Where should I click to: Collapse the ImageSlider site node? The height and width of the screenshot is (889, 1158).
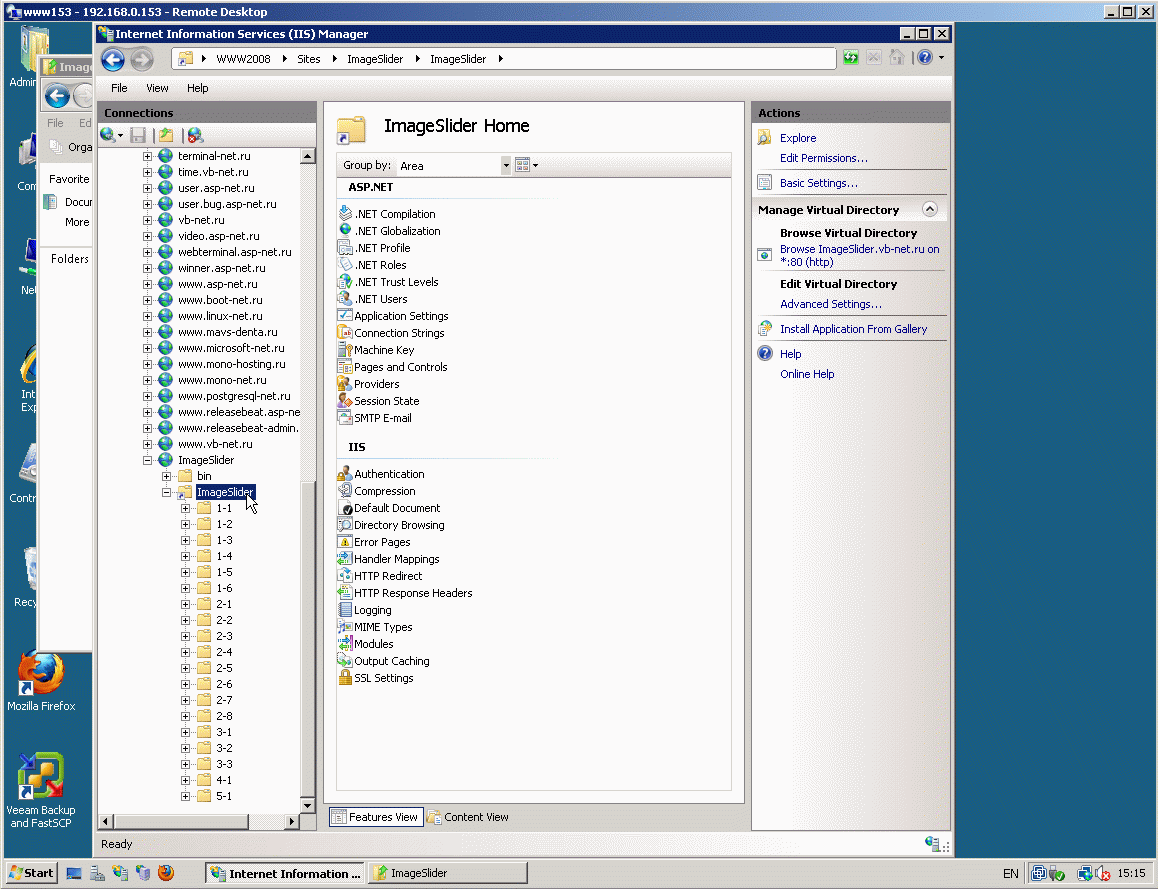pyautogui.click(x=147, y=460)
